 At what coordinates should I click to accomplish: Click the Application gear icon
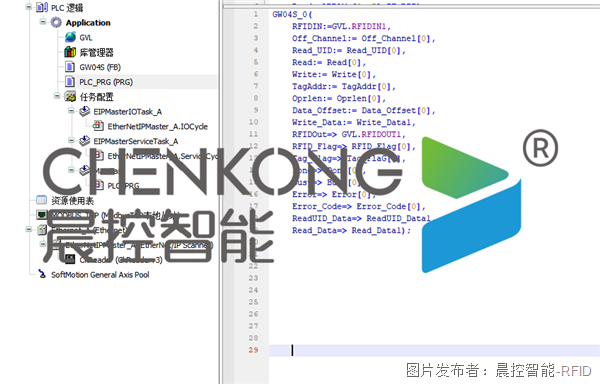(x=56, y=23)
